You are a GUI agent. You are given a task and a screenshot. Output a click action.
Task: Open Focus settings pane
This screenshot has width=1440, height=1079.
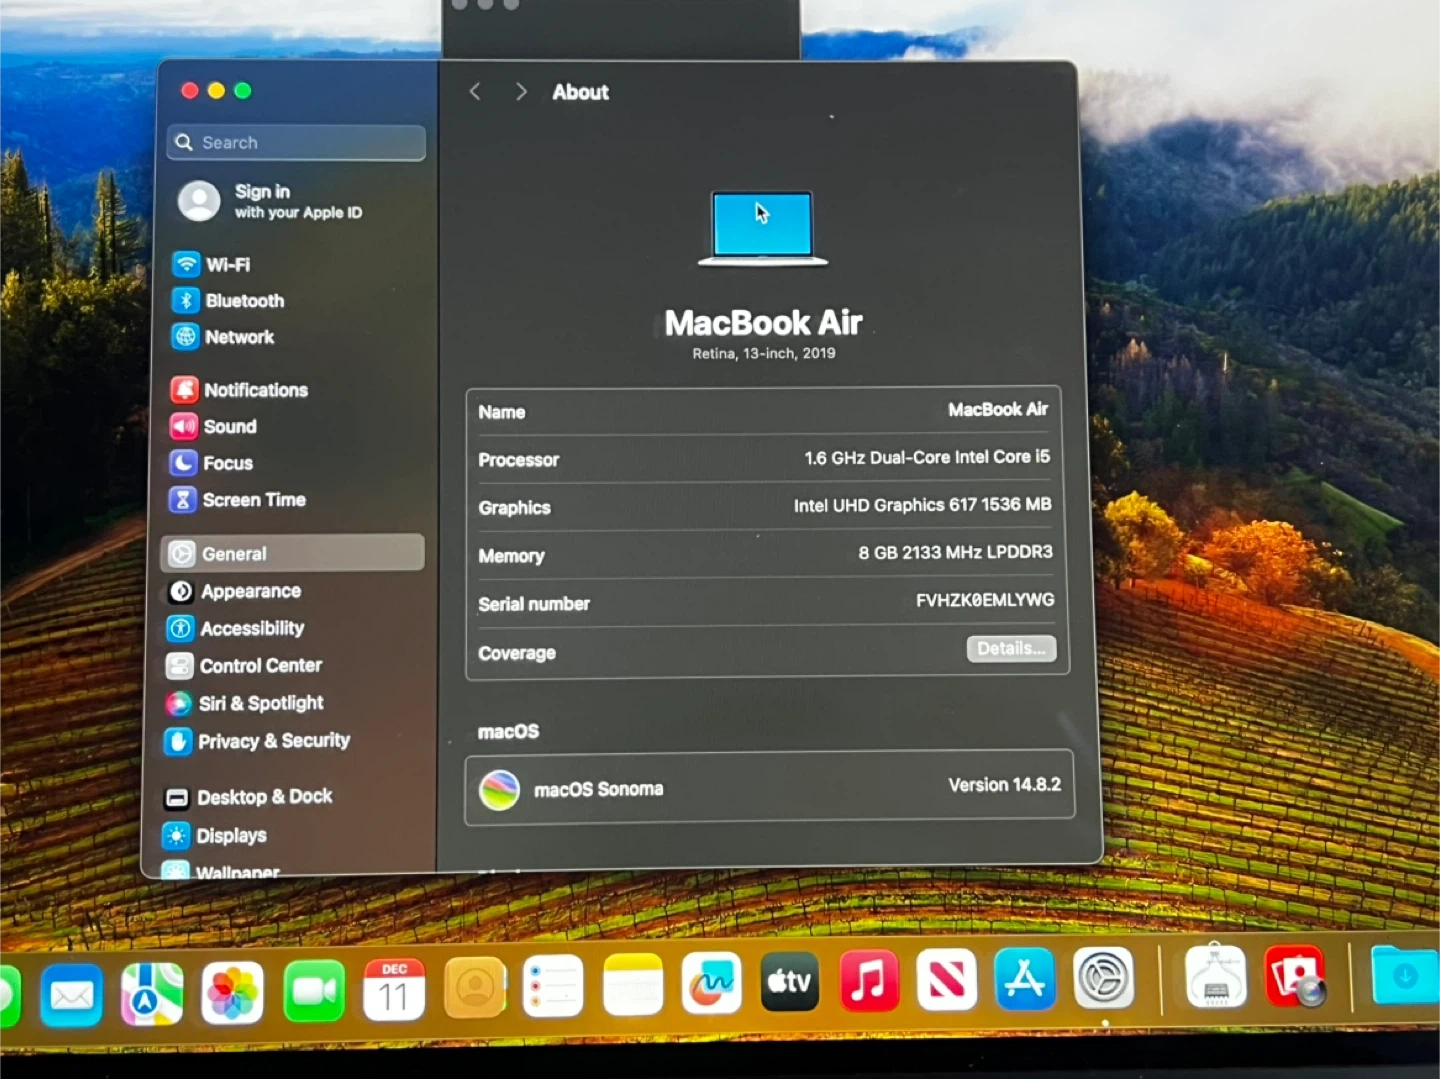(x=227, y=463)
